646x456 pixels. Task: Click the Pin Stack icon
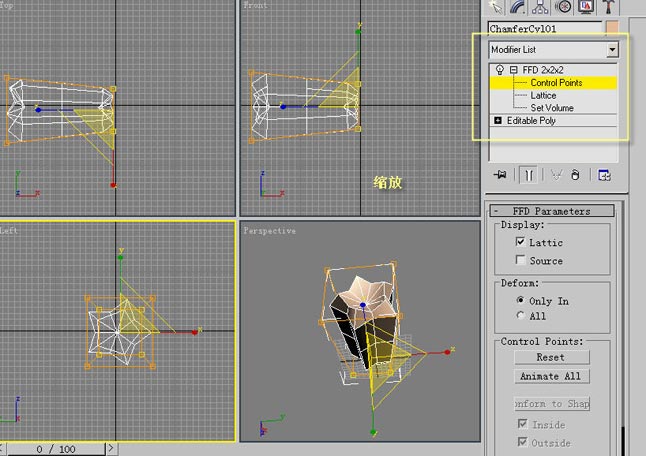(500, 175)
